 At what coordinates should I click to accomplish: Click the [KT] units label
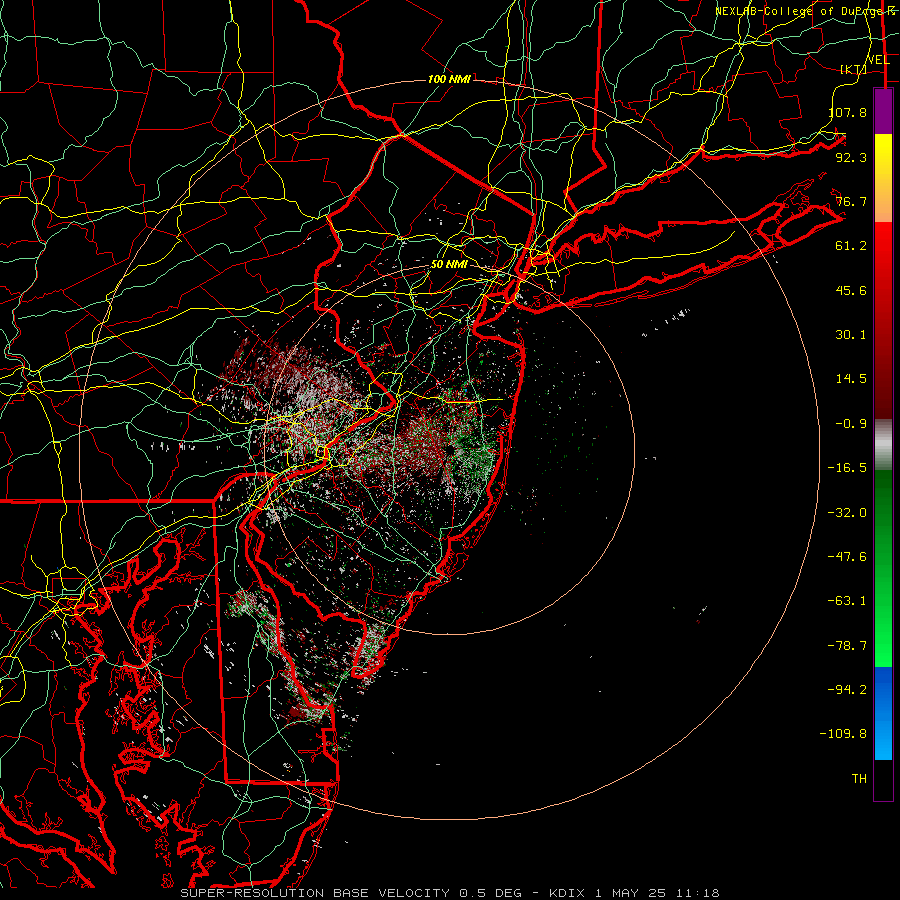pos(854,69)
